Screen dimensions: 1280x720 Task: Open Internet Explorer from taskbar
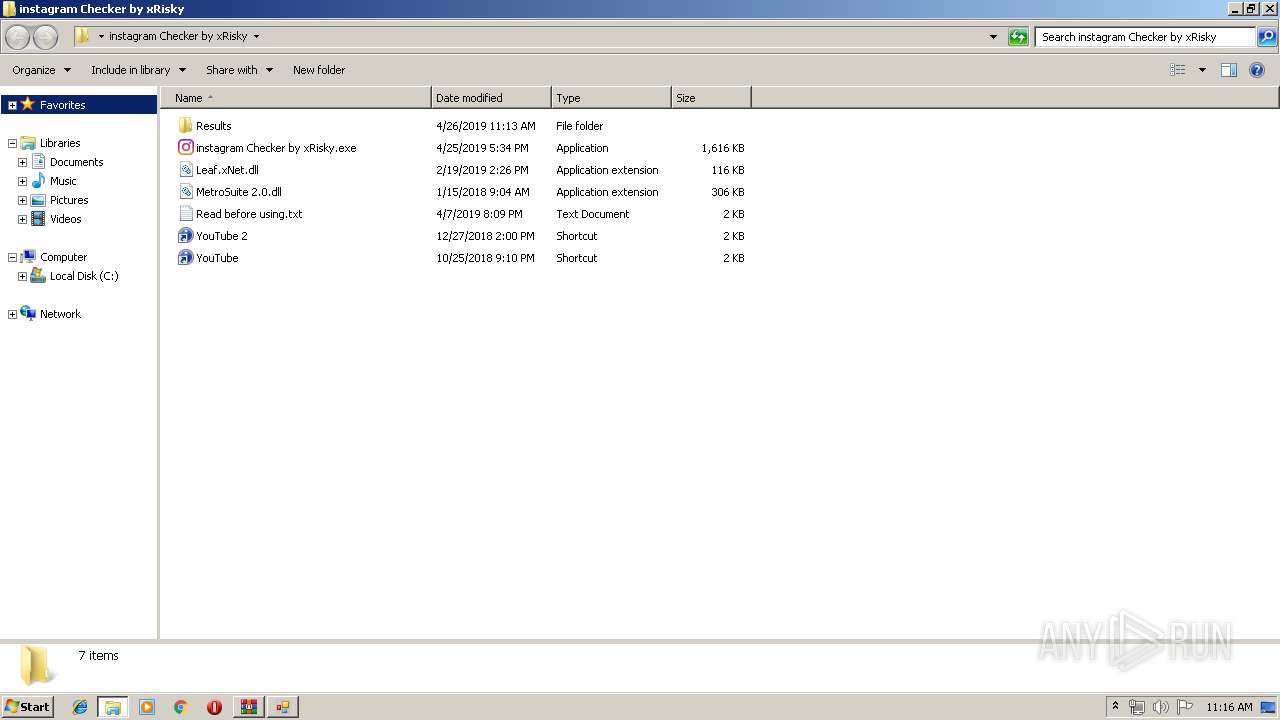[x=80, y=707]
